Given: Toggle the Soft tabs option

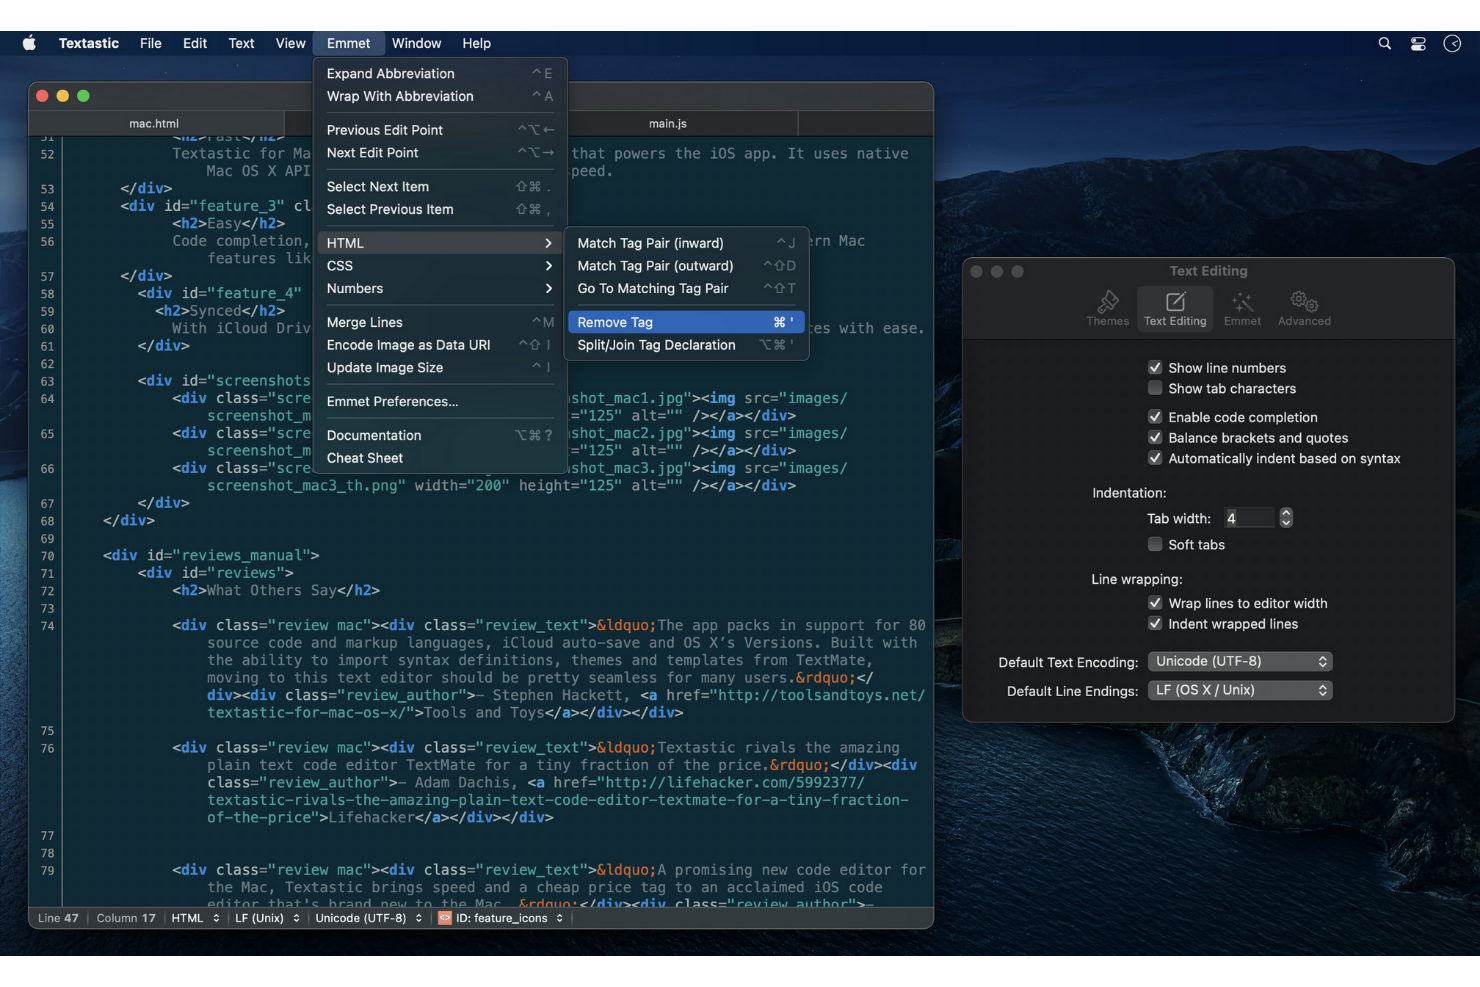Looking at the screenshot, I should point(1156,544).
